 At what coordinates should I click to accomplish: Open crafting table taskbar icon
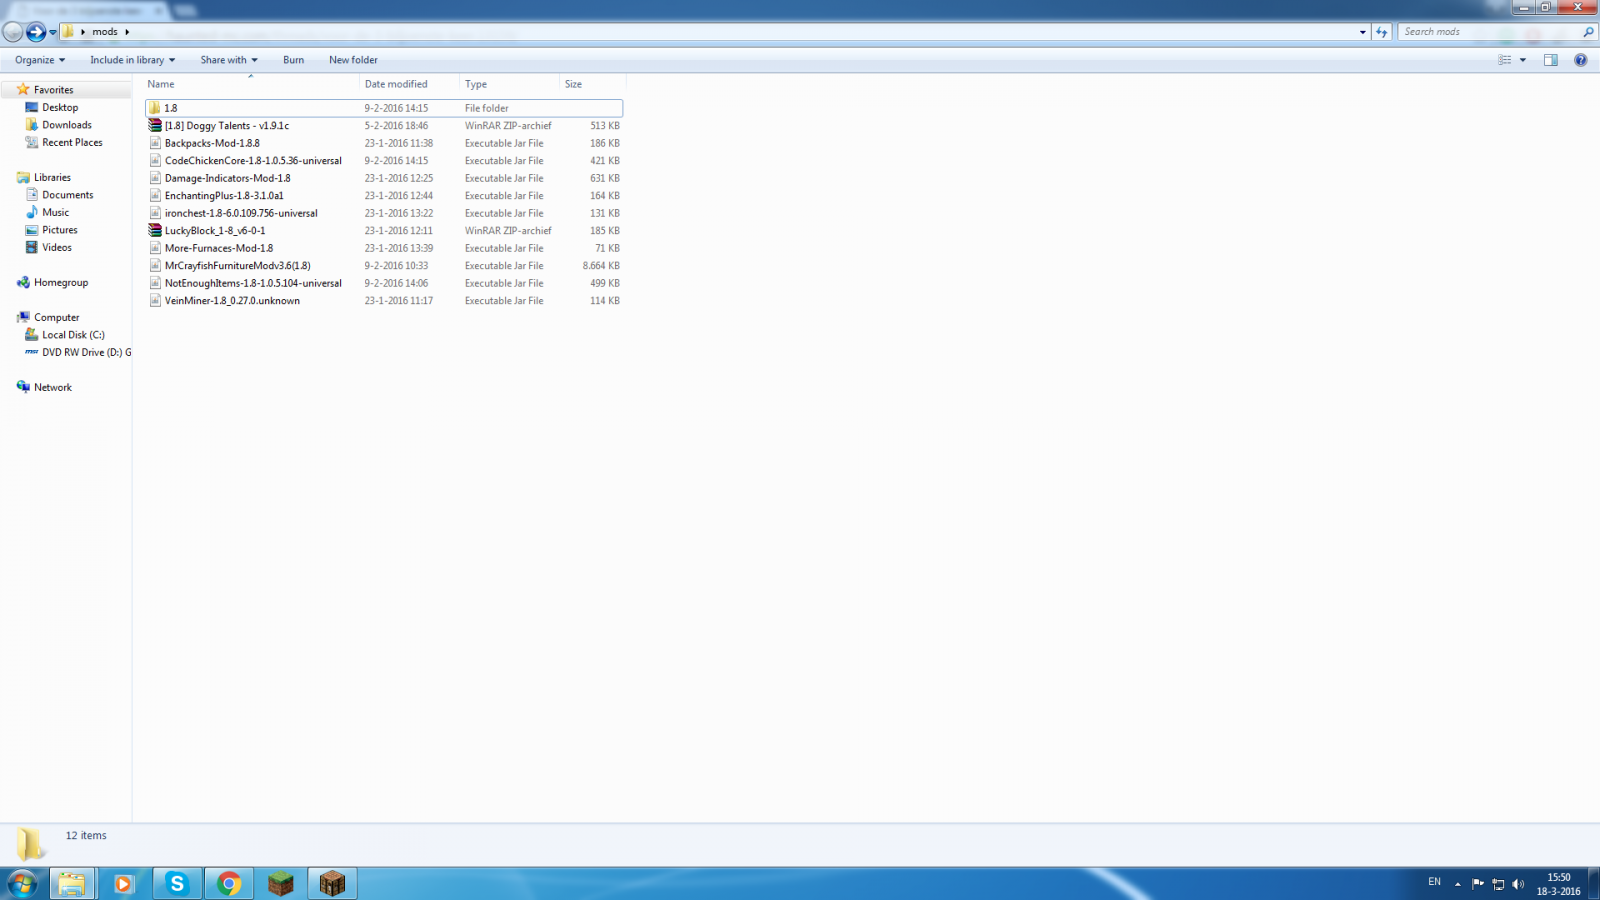pos(333,884)
